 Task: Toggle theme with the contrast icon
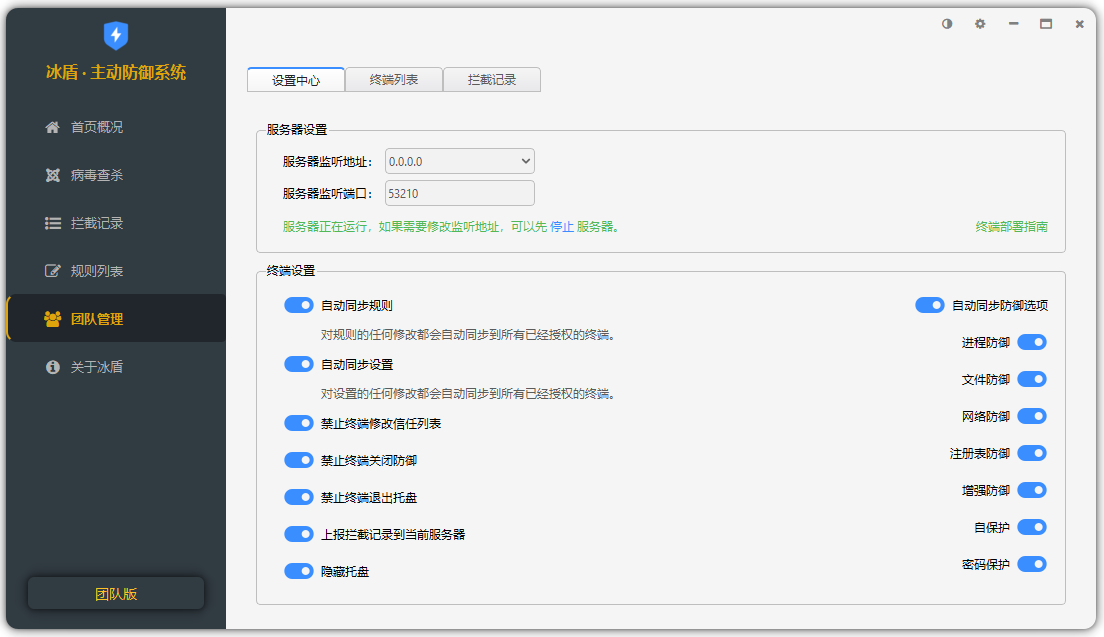tap(947, 24)
